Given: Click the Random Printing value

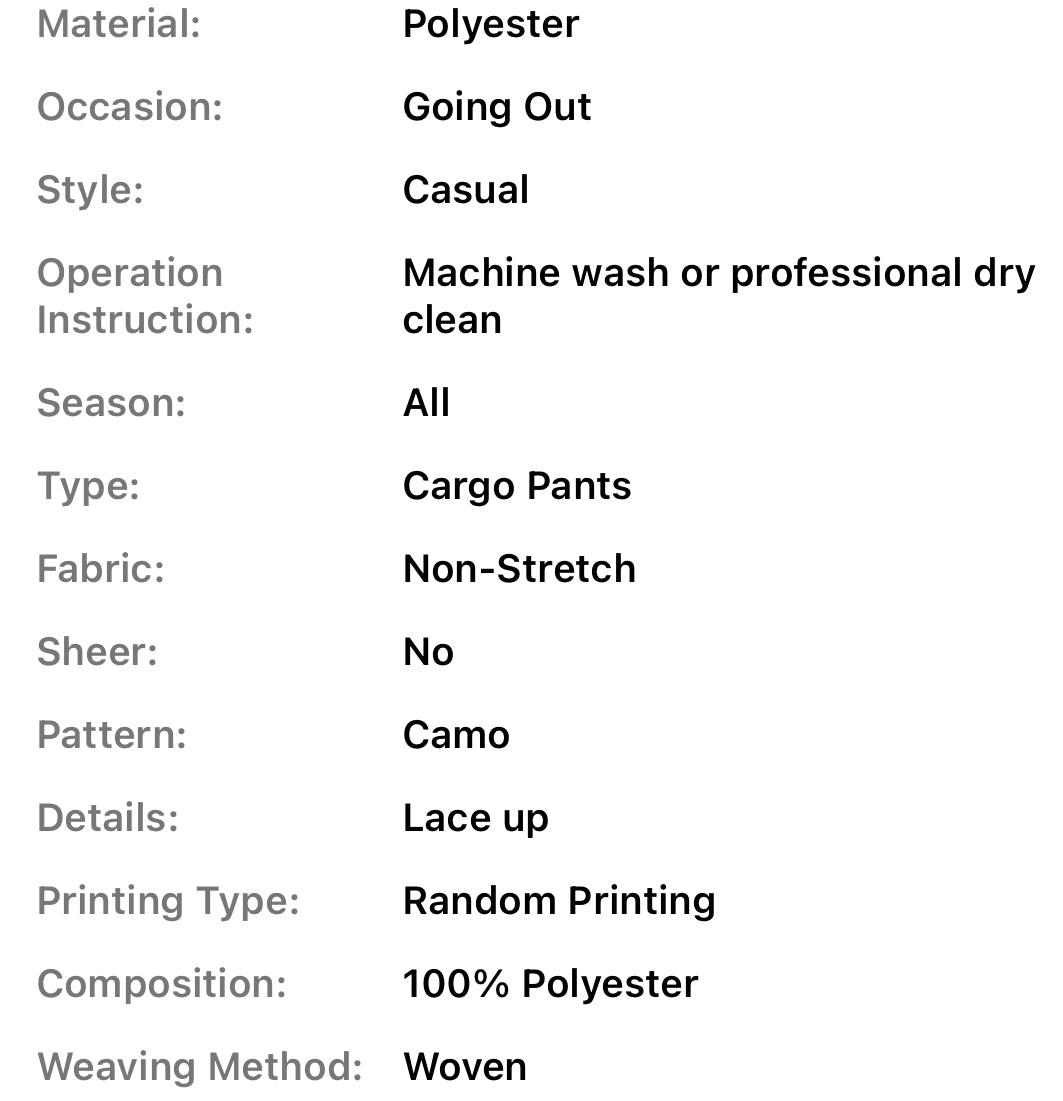Looking at the screenshot, I should (558, 901).
